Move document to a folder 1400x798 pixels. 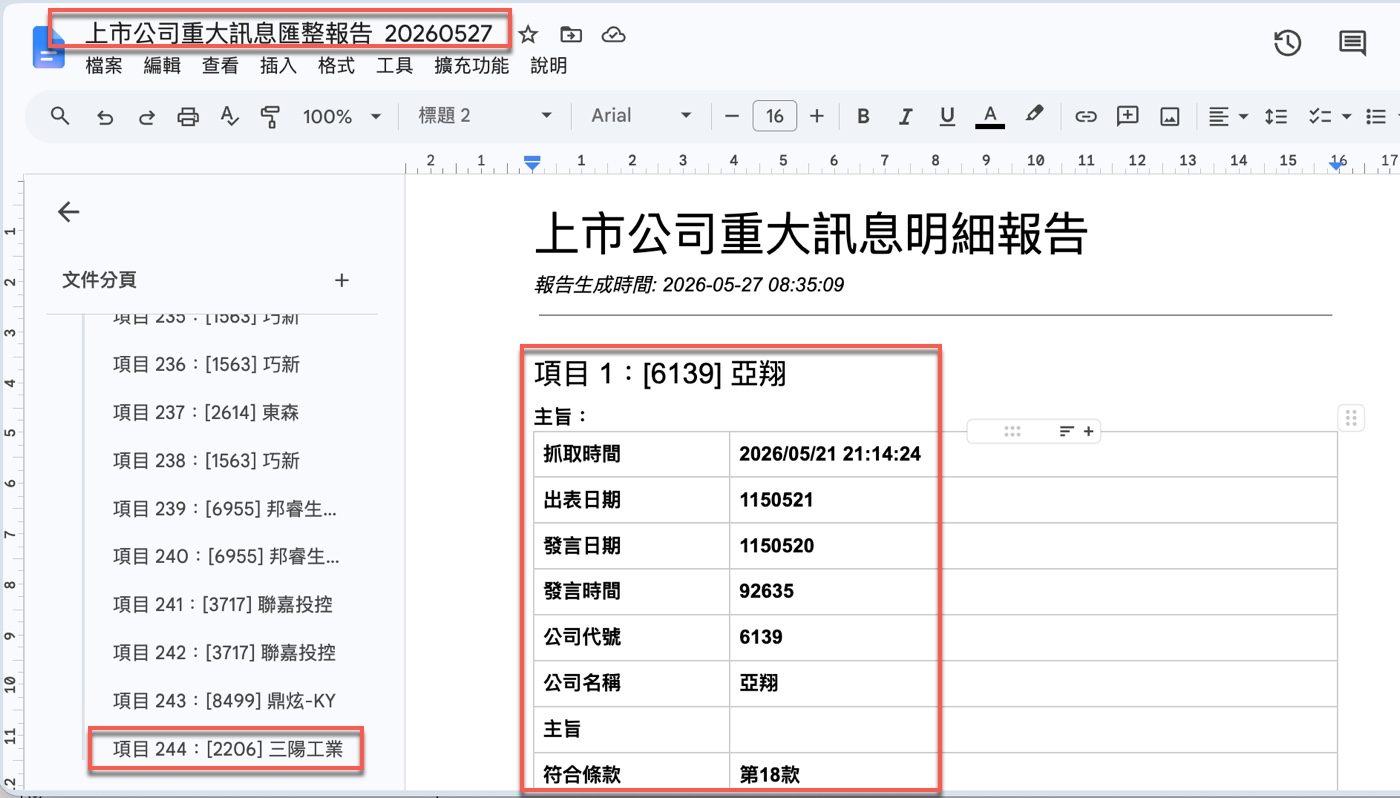pos(571,35)
